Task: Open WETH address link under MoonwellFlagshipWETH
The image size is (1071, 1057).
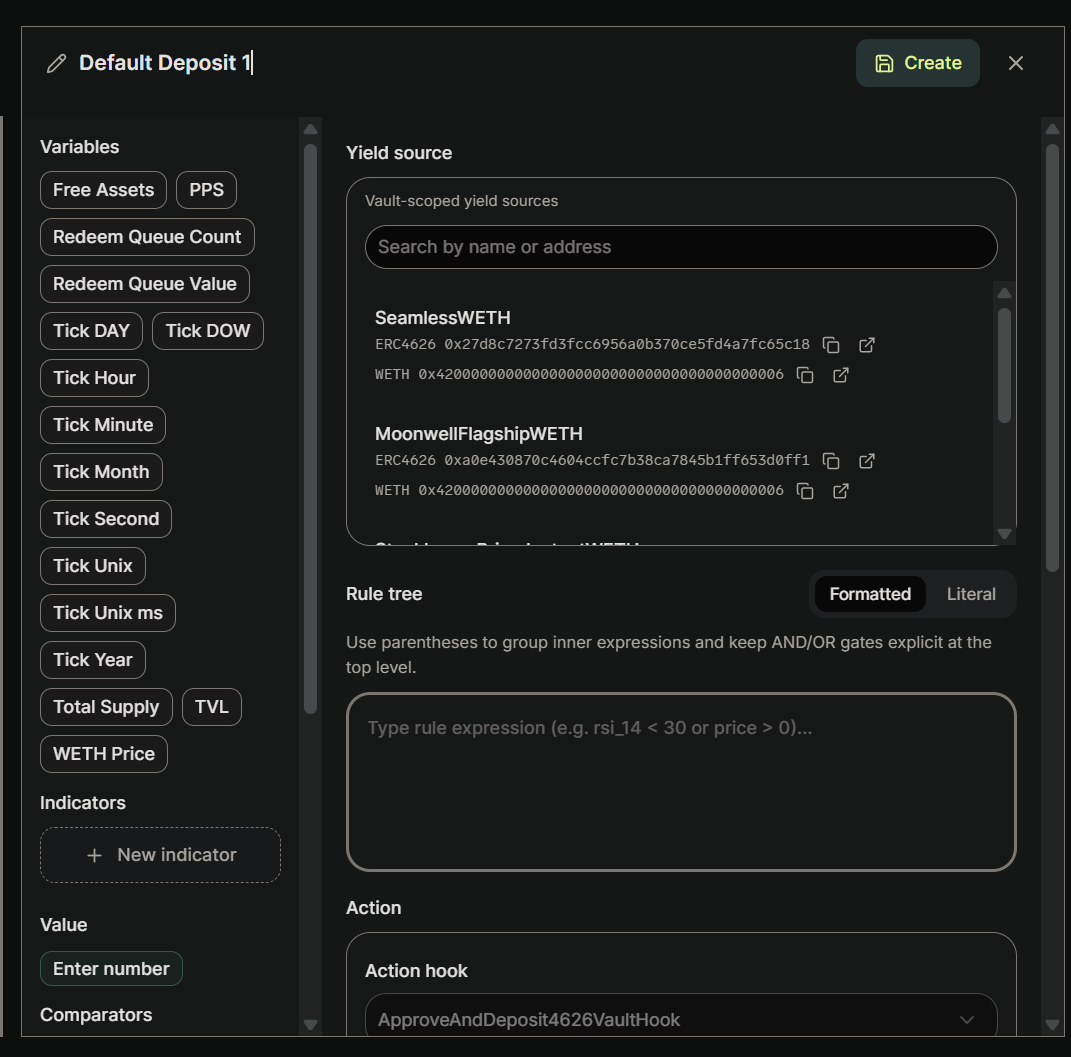Action: point(841,491)
